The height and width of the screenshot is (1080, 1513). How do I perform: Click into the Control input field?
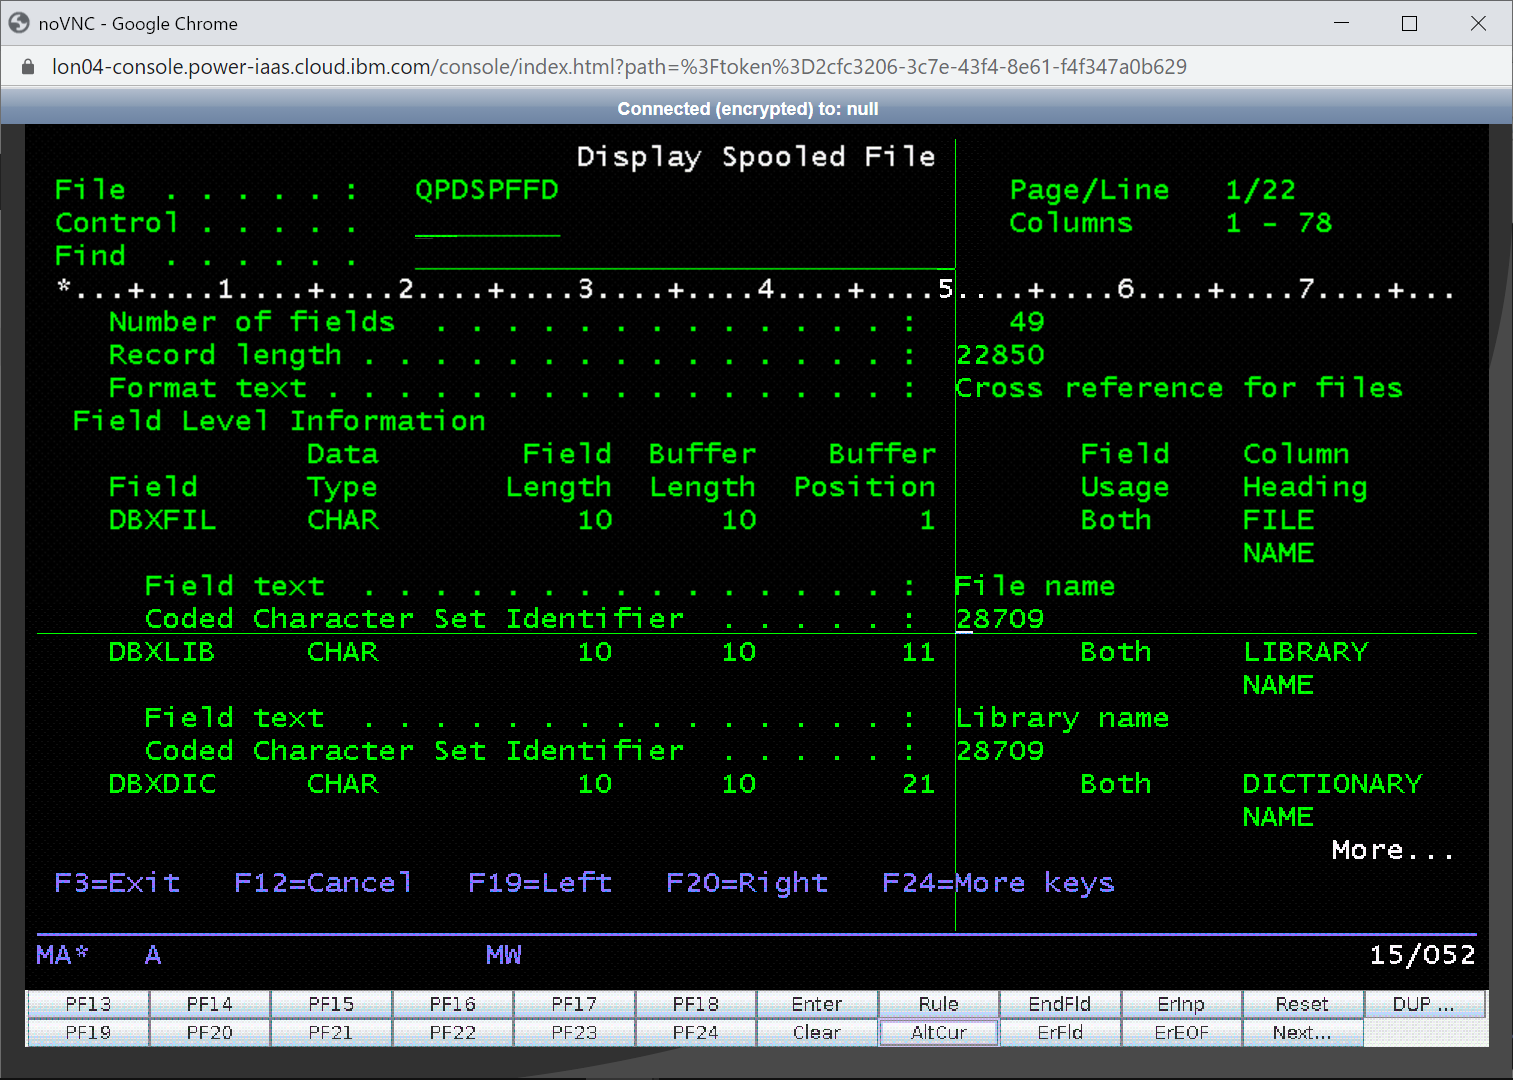(x=487, y=223)
